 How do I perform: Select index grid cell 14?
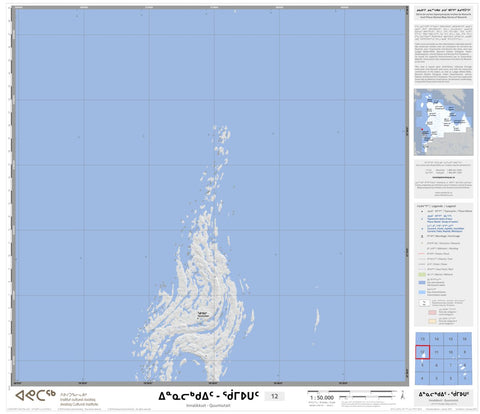436,339
